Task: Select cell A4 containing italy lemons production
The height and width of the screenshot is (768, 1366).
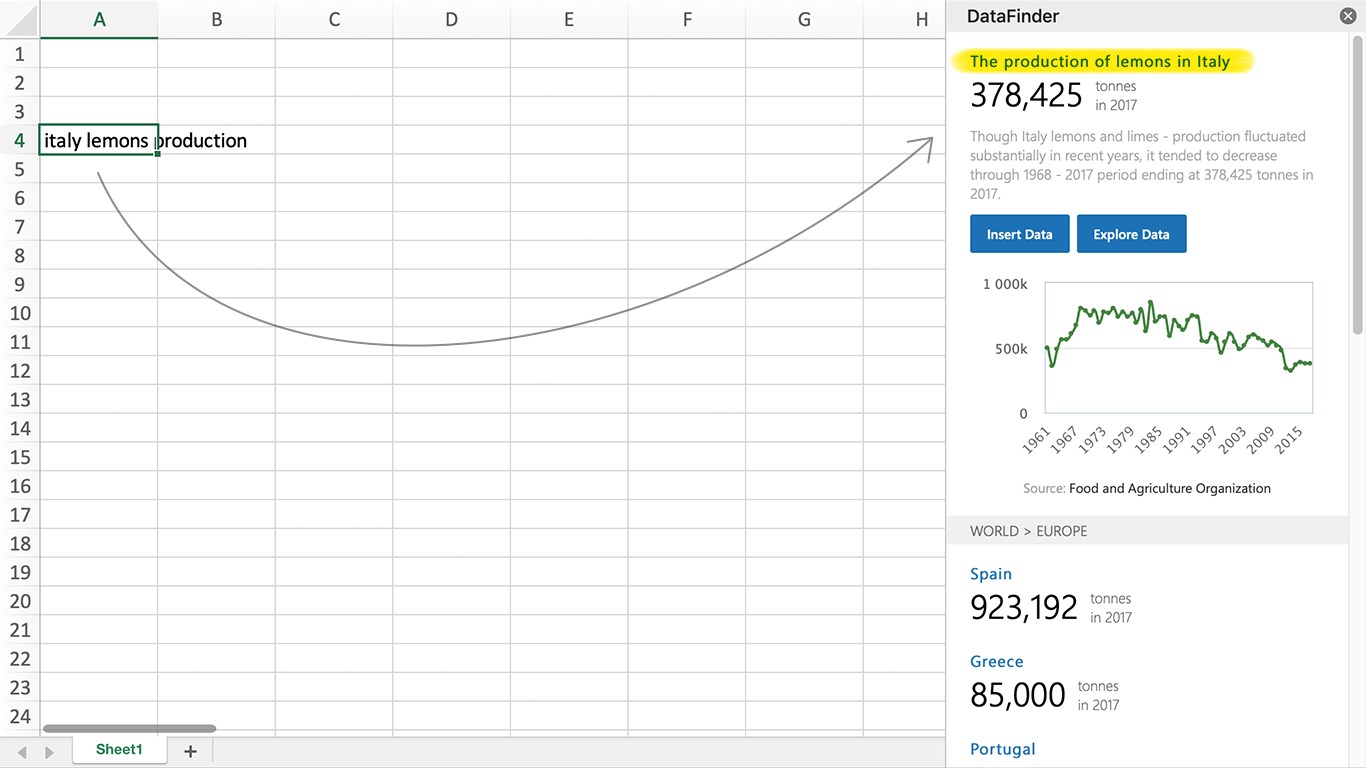Action: coord(99,140)
